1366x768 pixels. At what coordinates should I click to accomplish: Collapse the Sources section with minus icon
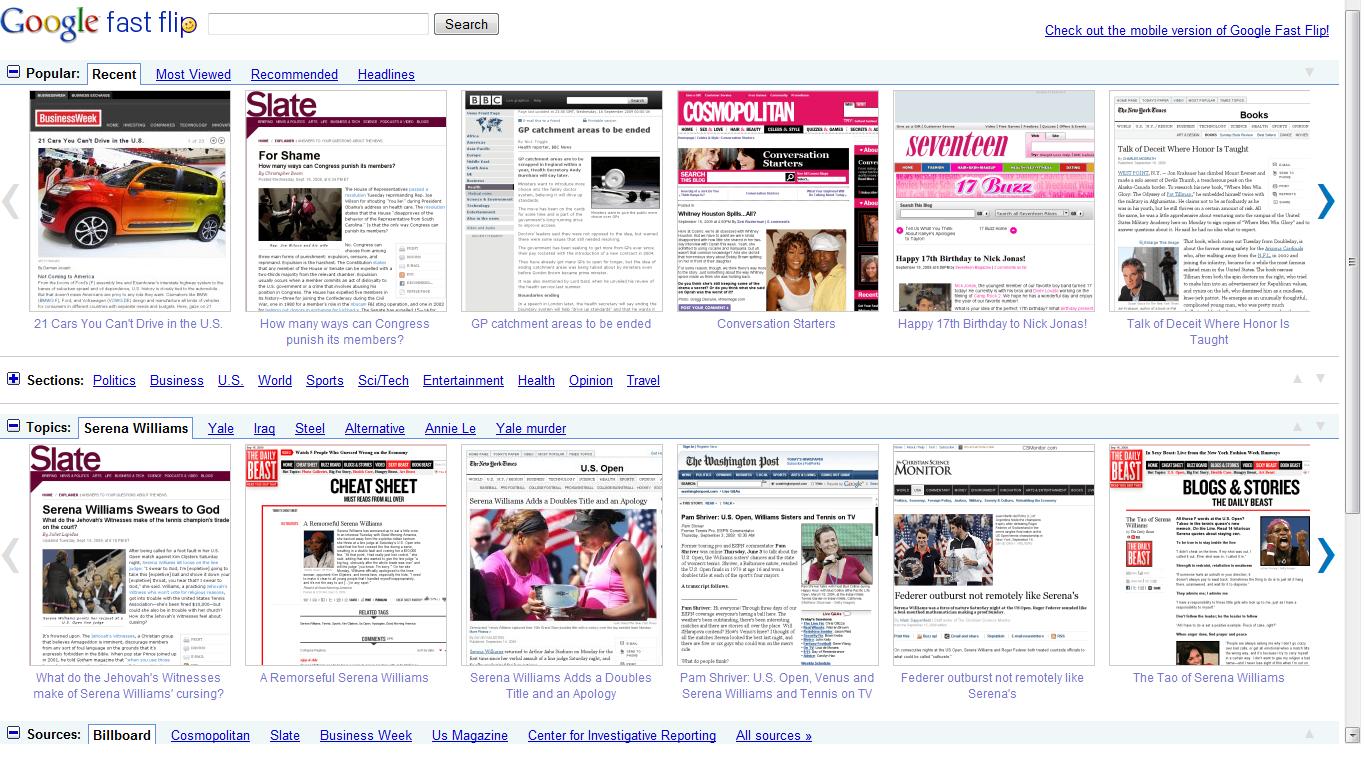[x=13, y=734]
